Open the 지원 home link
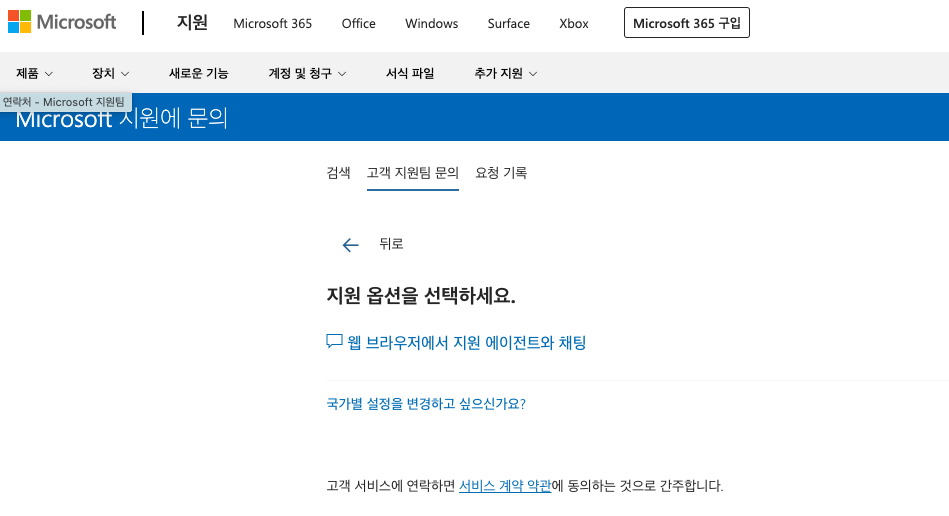This screenshot has height=516, width=949. point(192,22)
